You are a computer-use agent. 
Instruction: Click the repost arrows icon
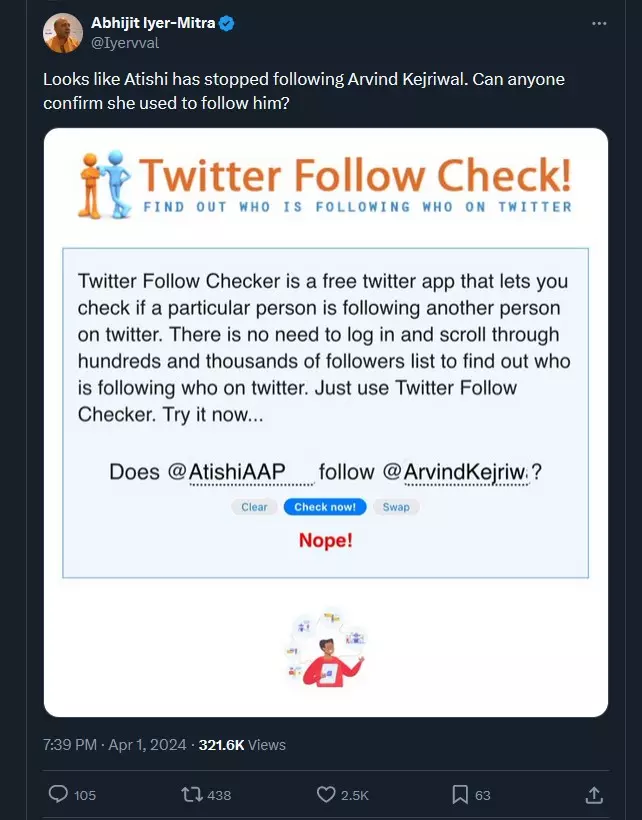coord(190,795)
